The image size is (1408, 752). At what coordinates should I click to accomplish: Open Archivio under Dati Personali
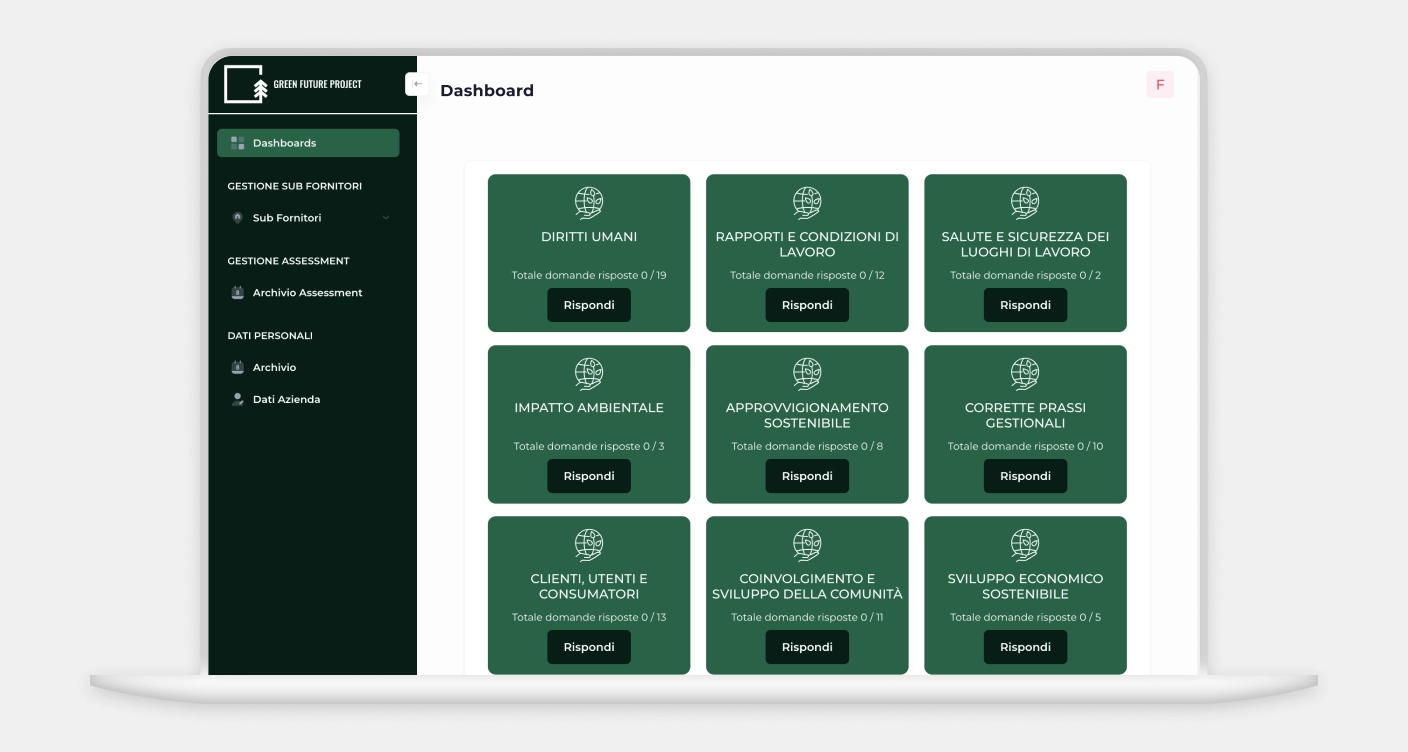tap(274, 367)
